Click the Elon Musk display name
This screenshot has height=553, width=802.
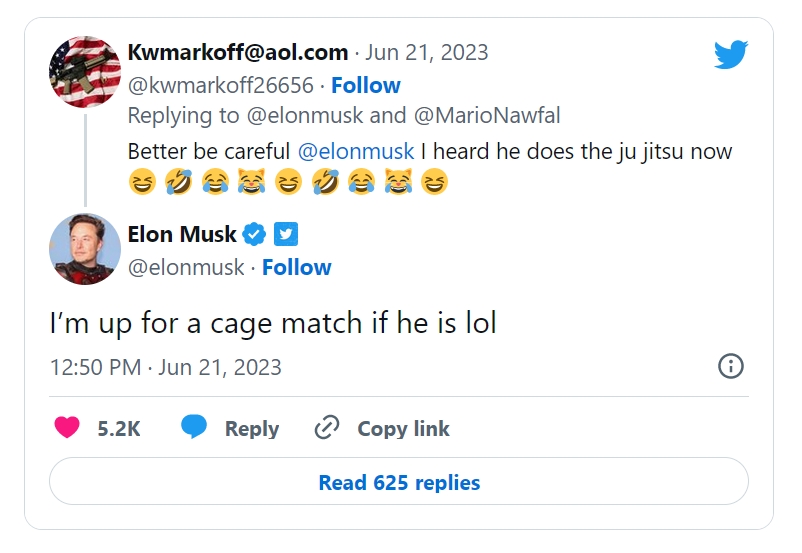tap(182, 235)
